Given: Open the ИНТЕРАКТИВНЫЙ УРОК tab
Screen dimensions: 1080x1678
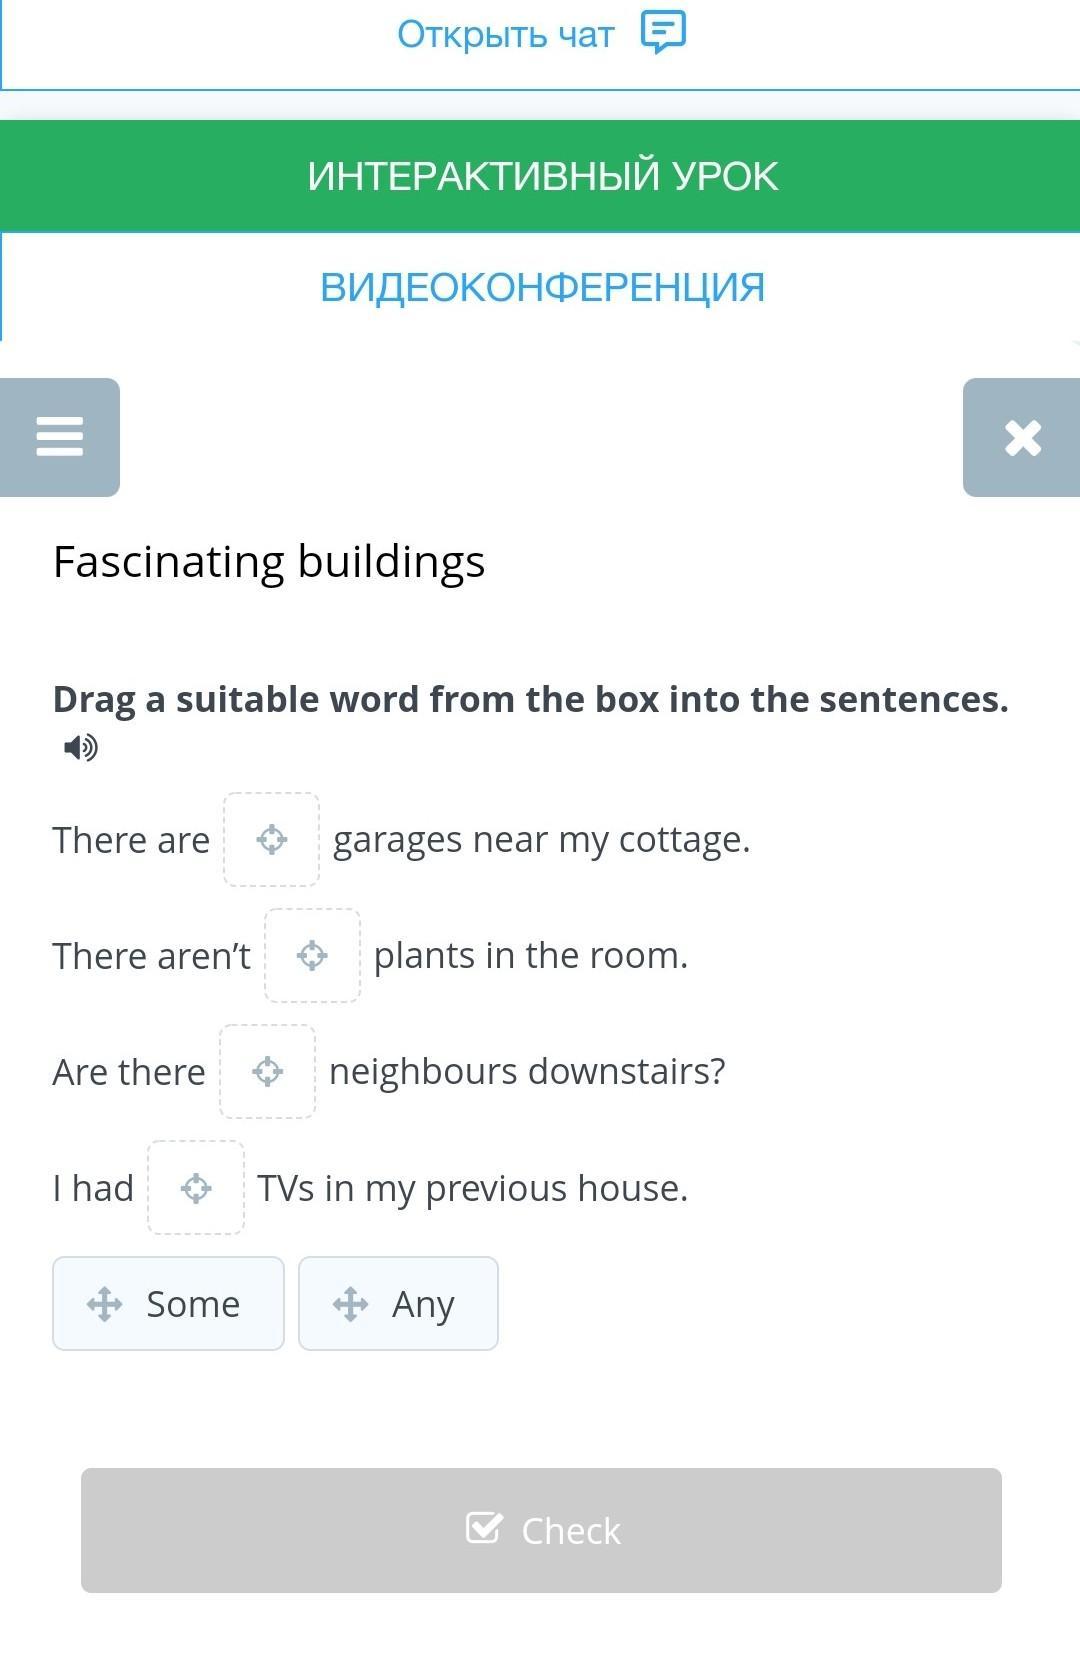Looking at the screenshot, I should (541, 176).
